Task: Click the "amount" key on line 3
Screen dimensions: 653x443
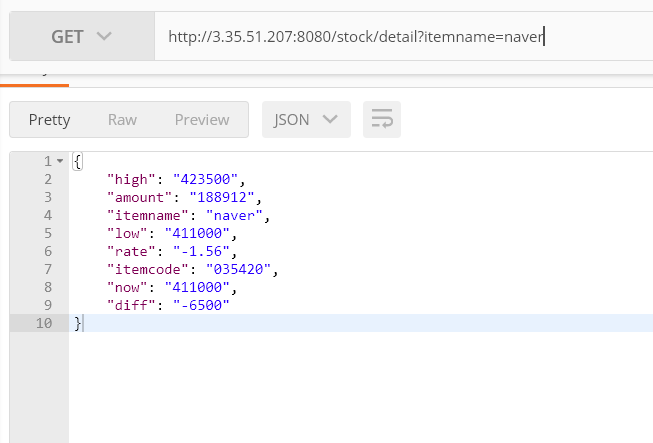Action: (140, 197)
